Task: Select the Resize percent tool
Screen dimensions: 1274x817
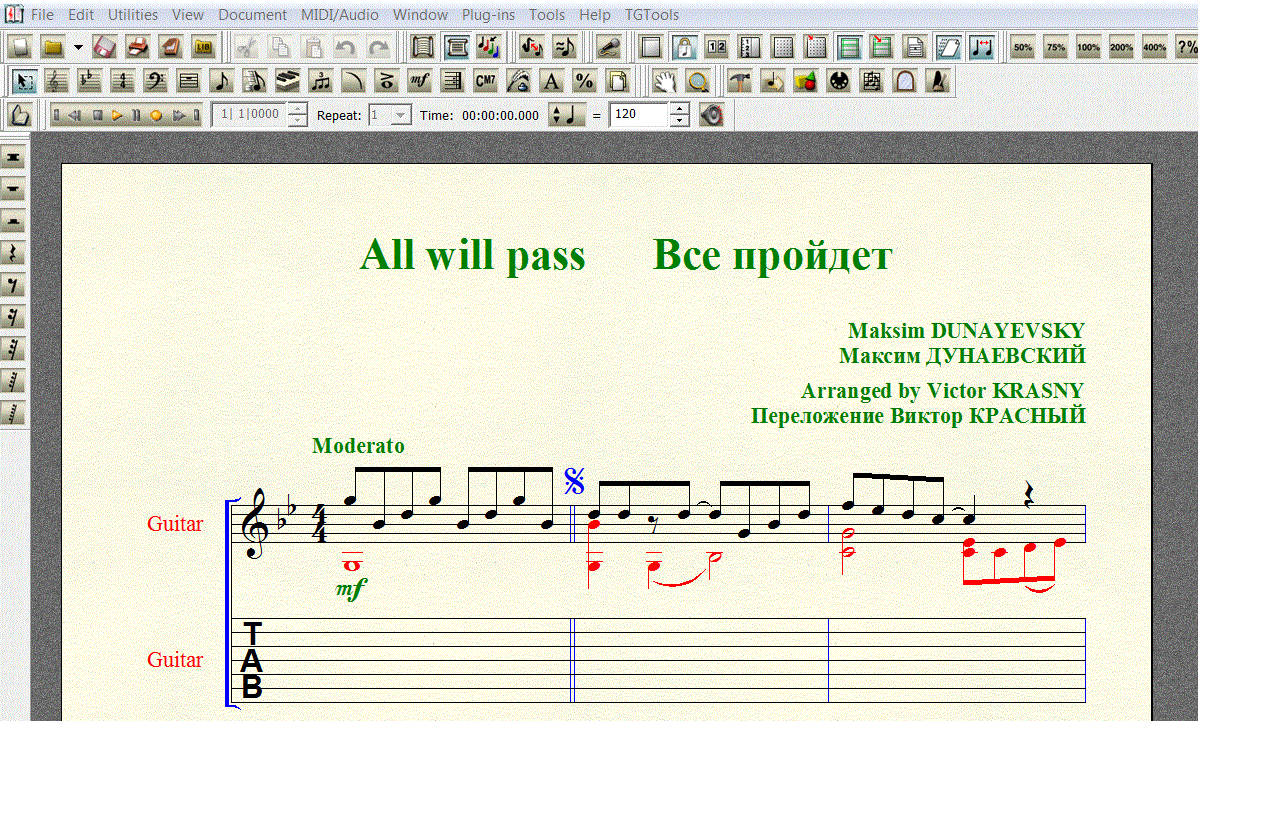Action: pyautogui.click(x=585, y=81)
